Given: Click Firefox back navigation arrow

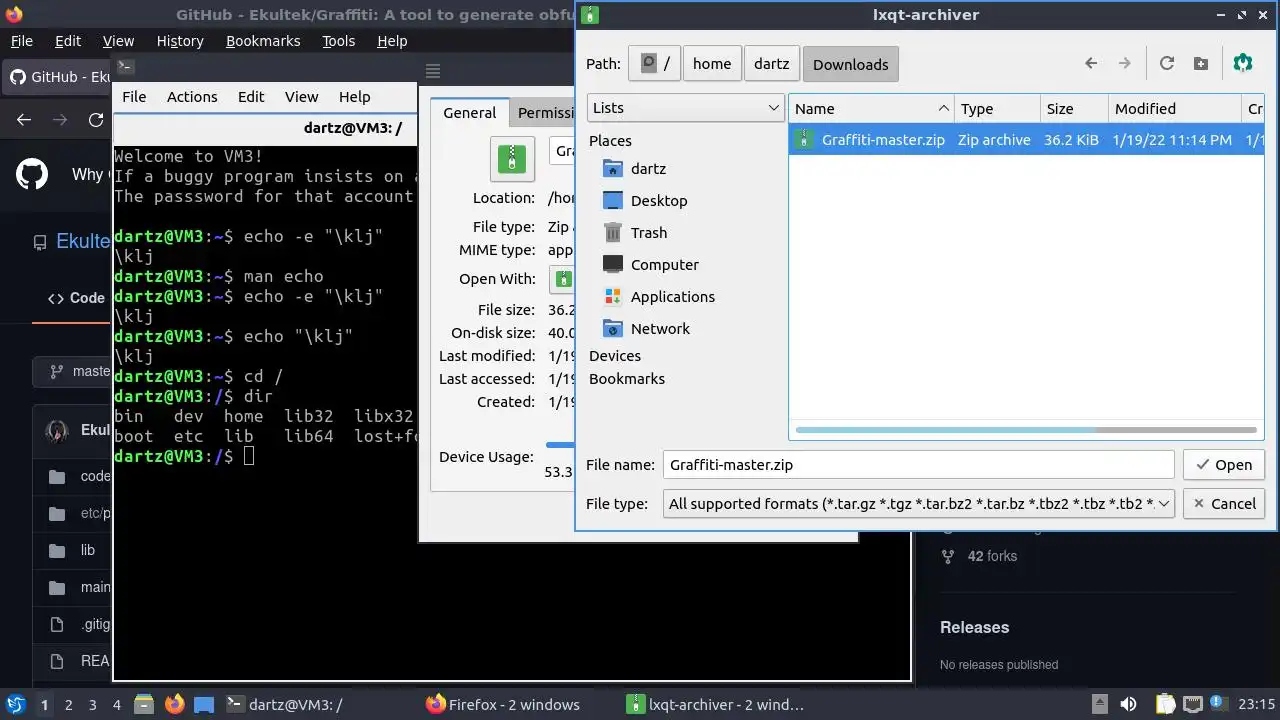Looking at the screenshot, I should click(x=24, y=120).
